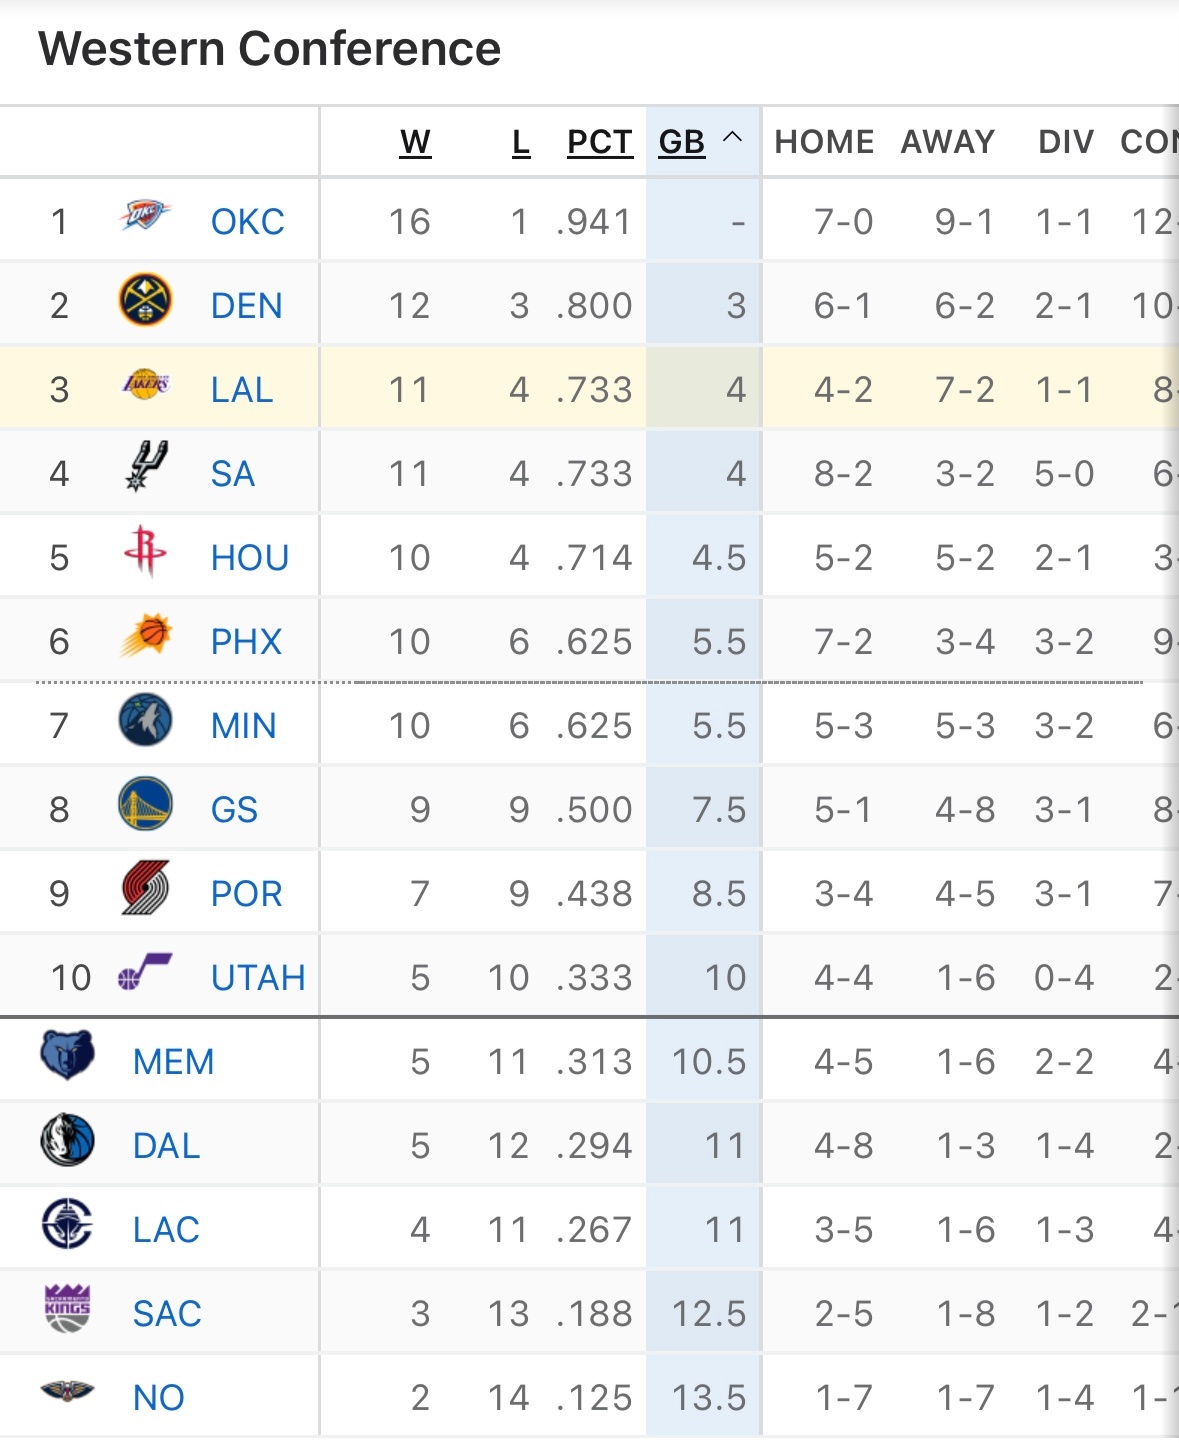1179x1443 pixels.
Task: Open the DAL team link
Action: point(166,1146)
